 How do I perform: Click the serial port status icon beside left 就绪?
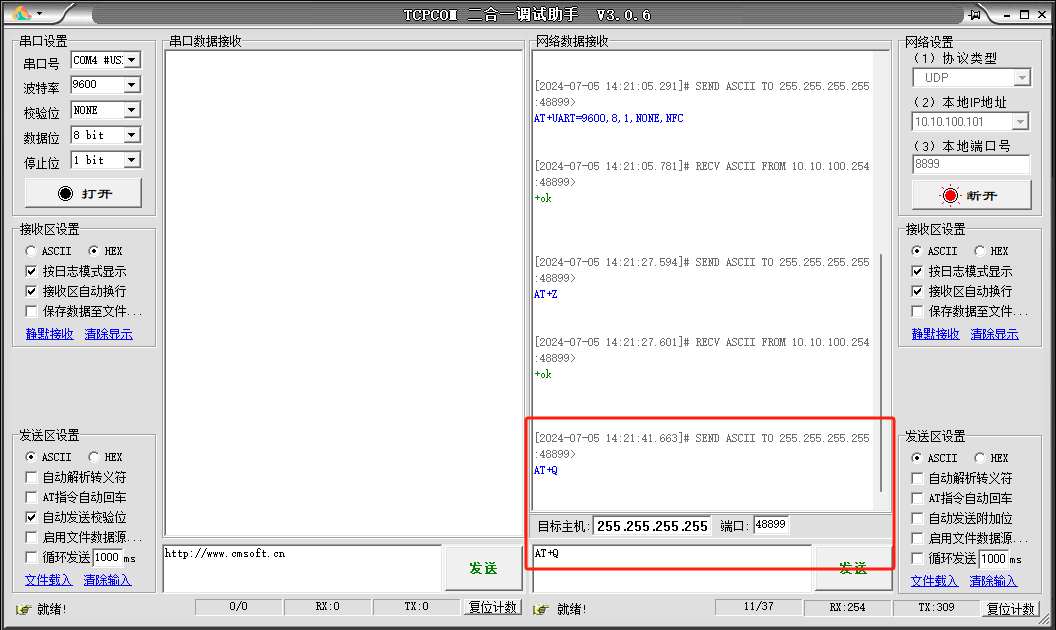[x=23, y=608]
